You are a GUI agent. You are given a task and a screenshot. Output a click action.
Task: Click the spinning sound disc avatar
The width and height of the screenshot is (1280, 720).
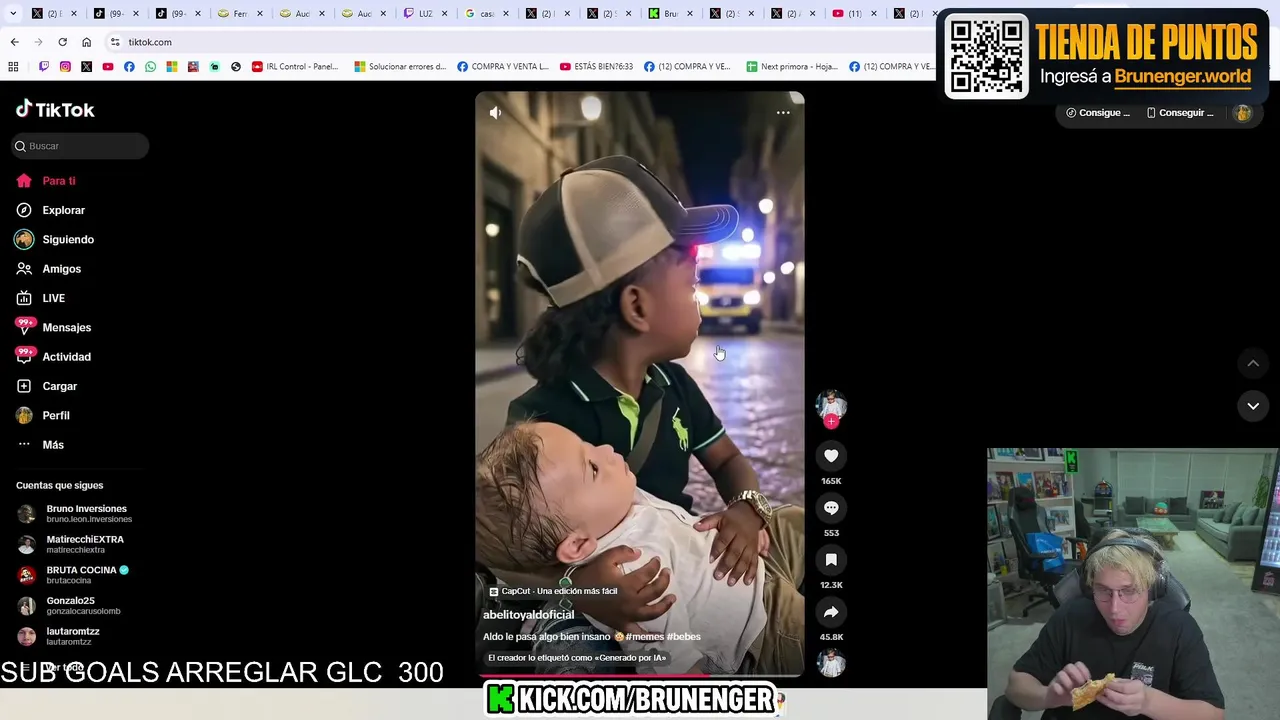coord(831,663)
